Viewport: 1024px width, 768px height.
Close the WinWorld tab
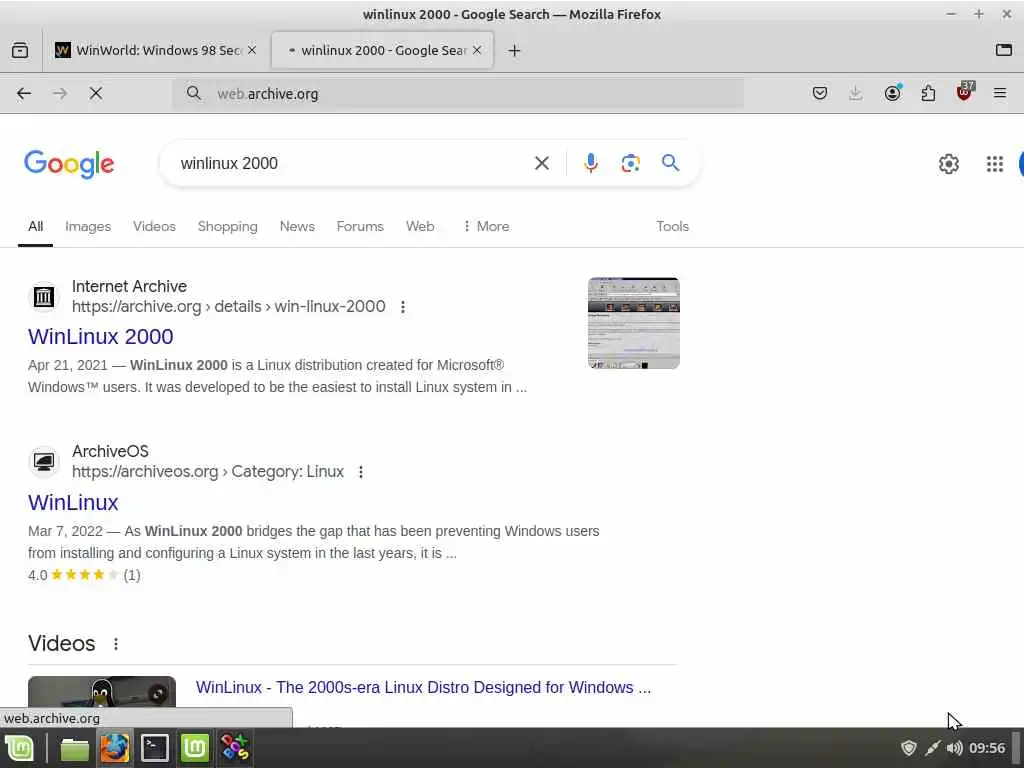click(252, 50)
